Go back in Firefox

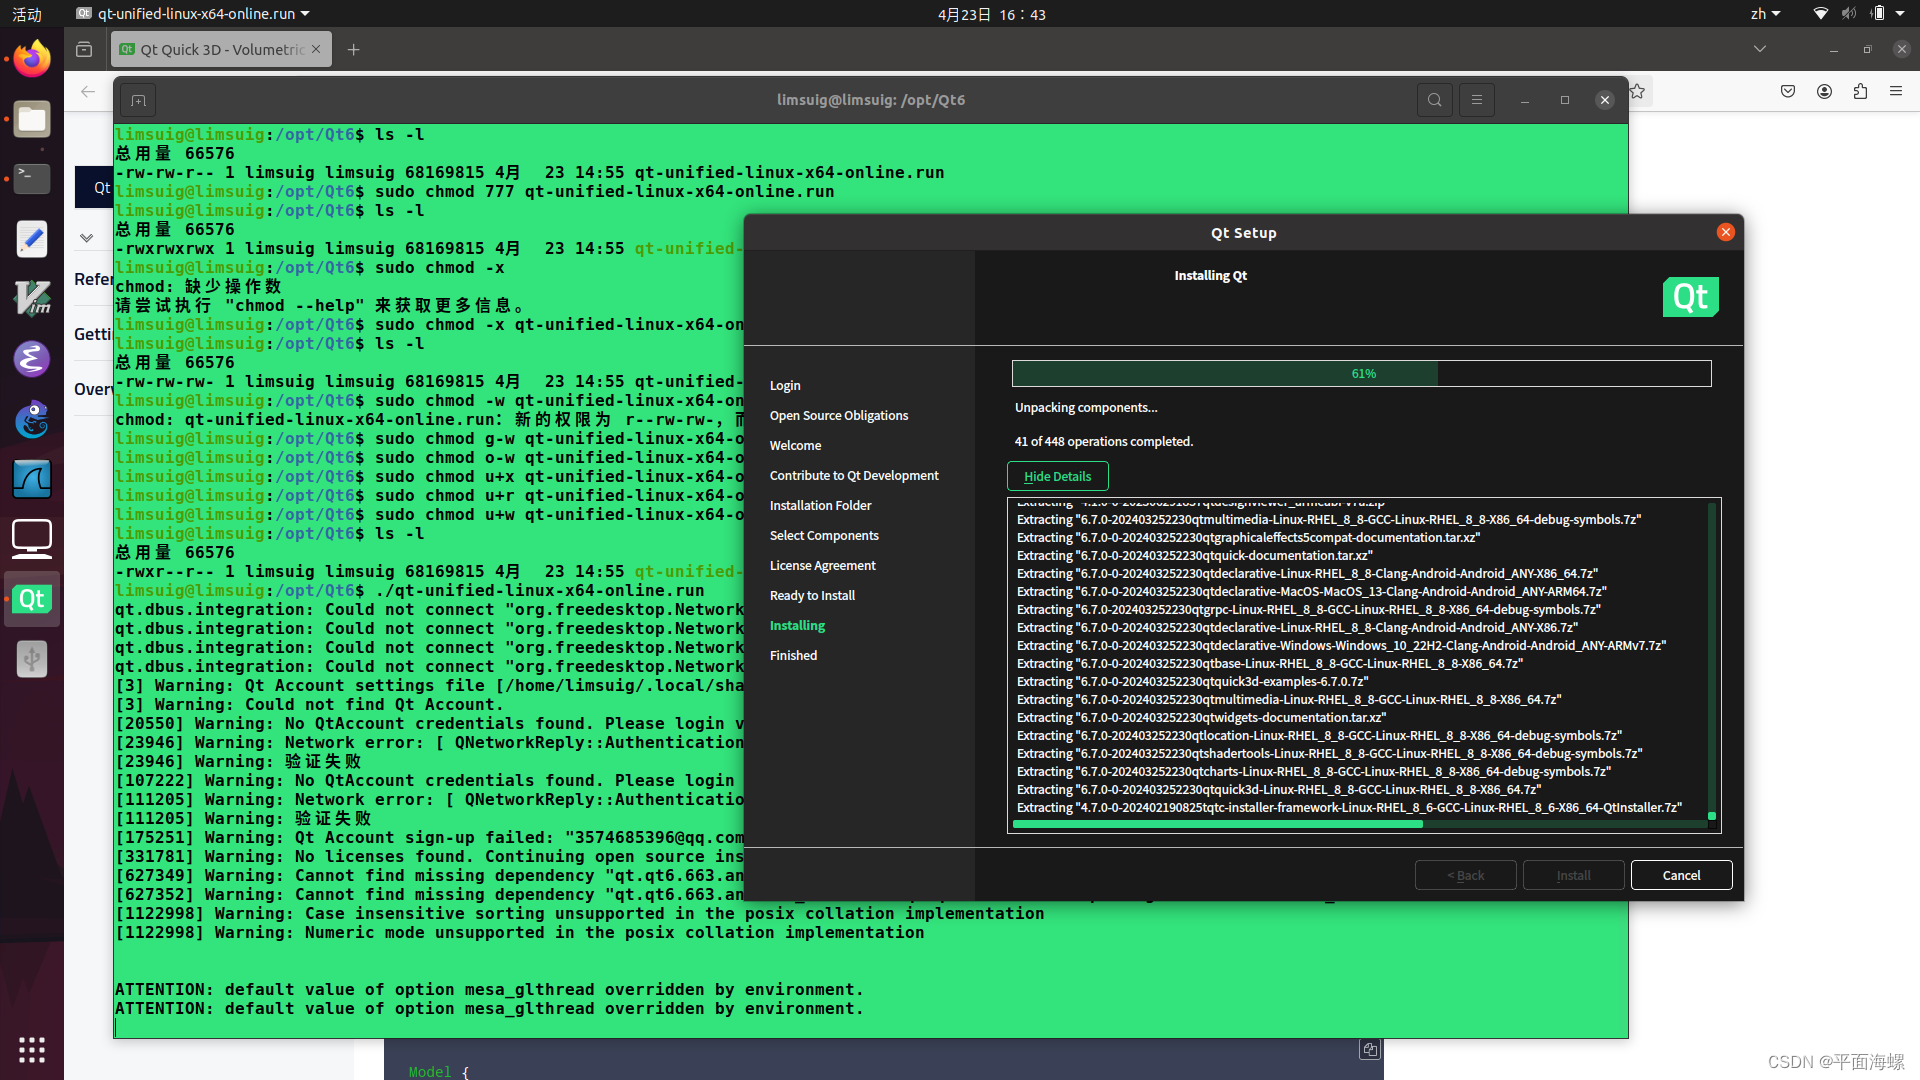coord(88,91)
